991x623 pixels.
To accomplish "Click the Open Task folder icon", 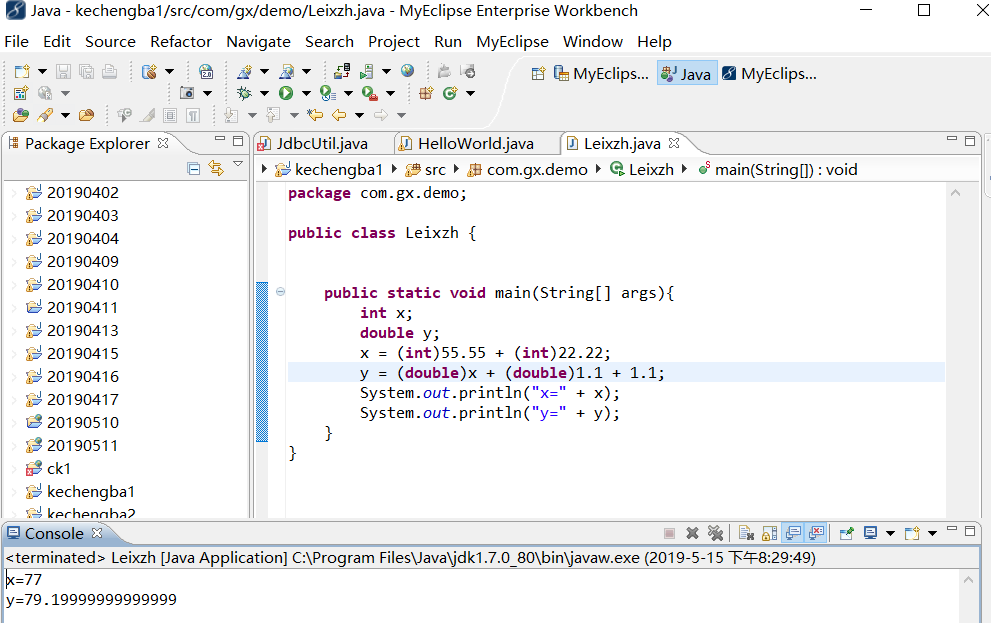I will coord(87,115).
